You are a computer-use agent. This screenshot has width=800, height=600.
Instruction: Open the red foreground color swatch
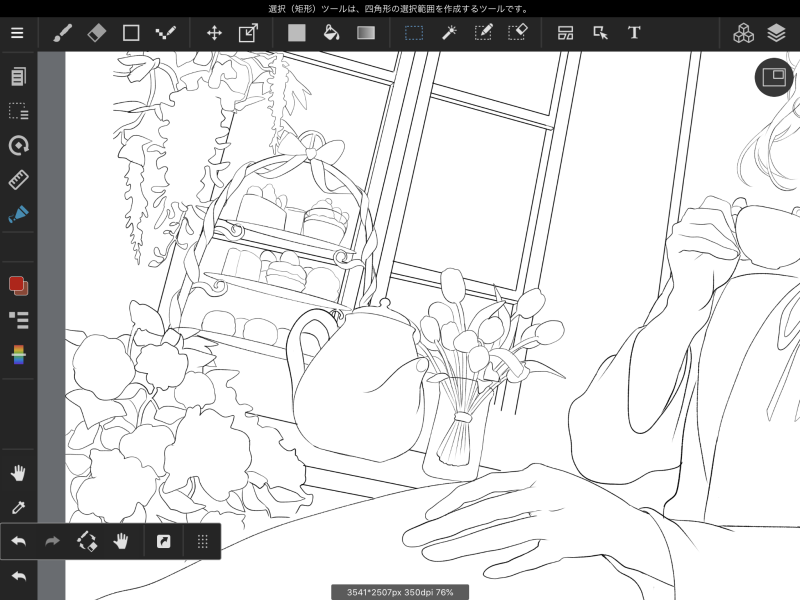tap(18, 286)
